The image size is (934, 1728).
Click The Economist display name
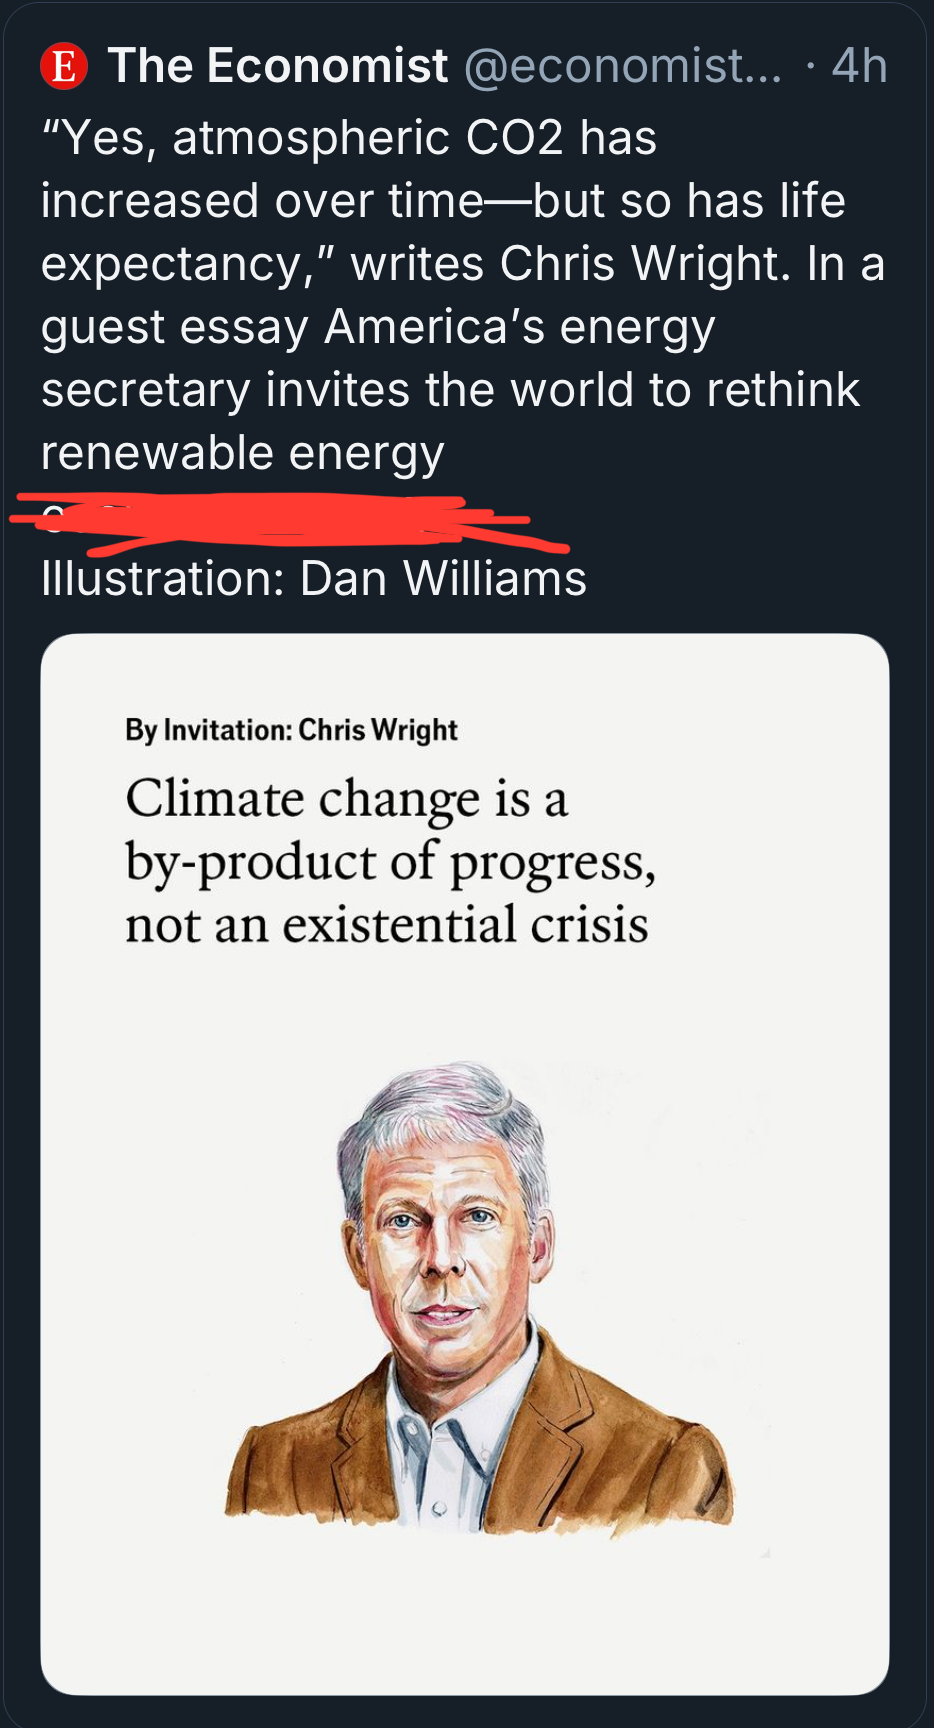tap(278, 66)
